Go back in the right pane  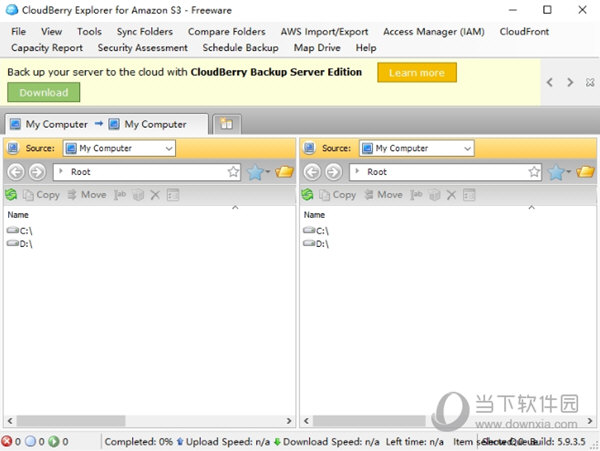click(312, 172)
